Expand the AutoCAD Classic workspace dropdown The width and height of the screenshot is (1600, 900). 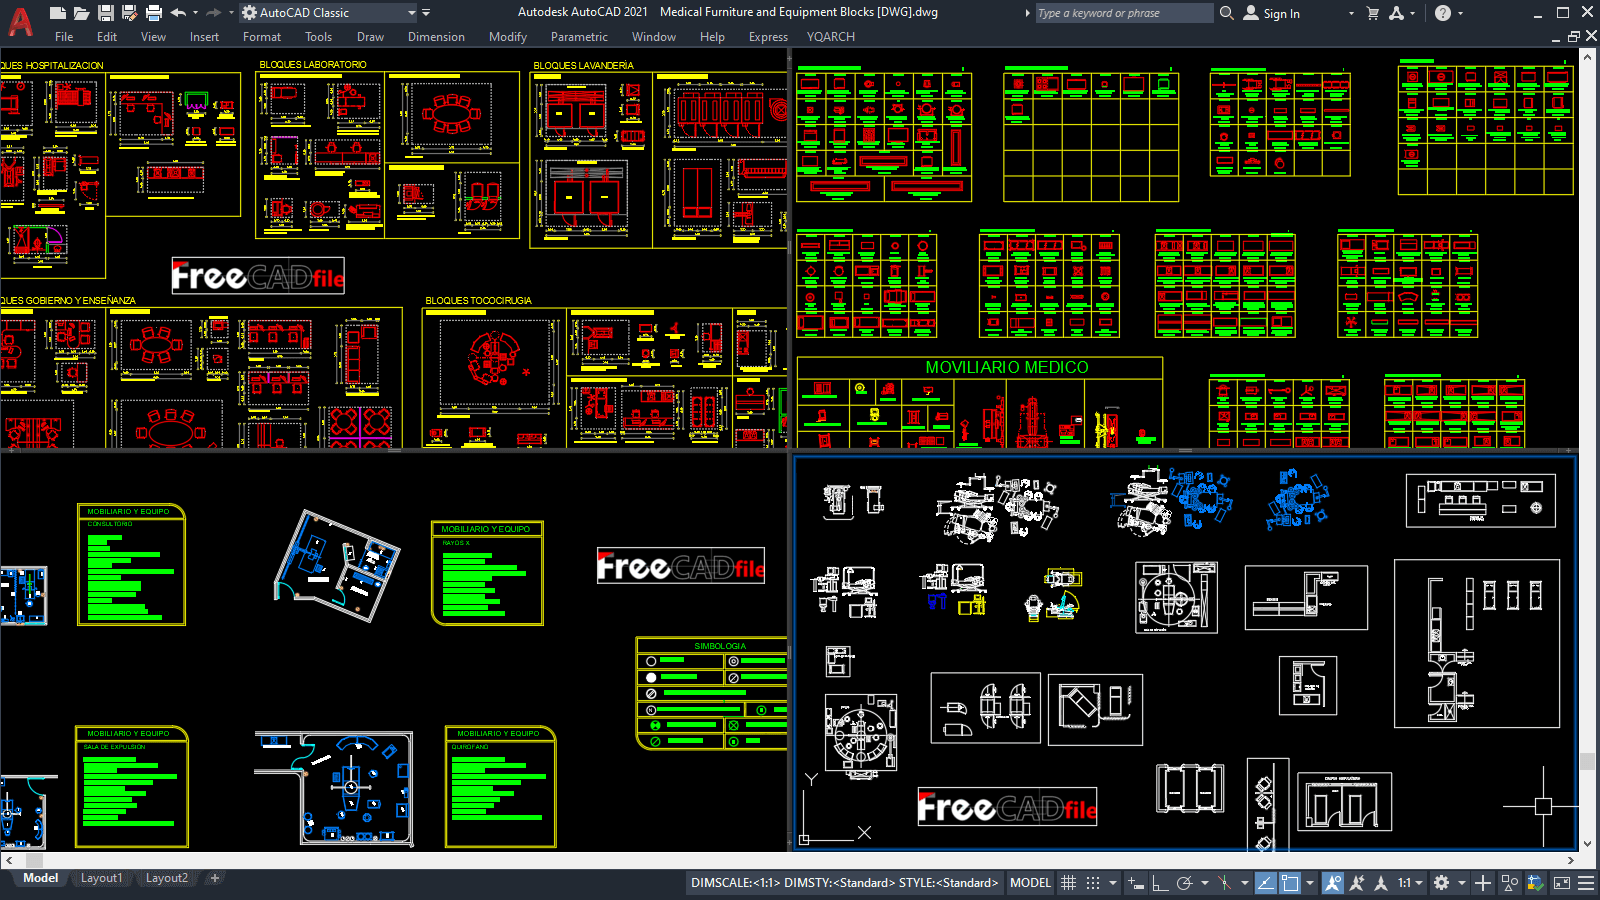pyautogui.click(x=411, y=13)
